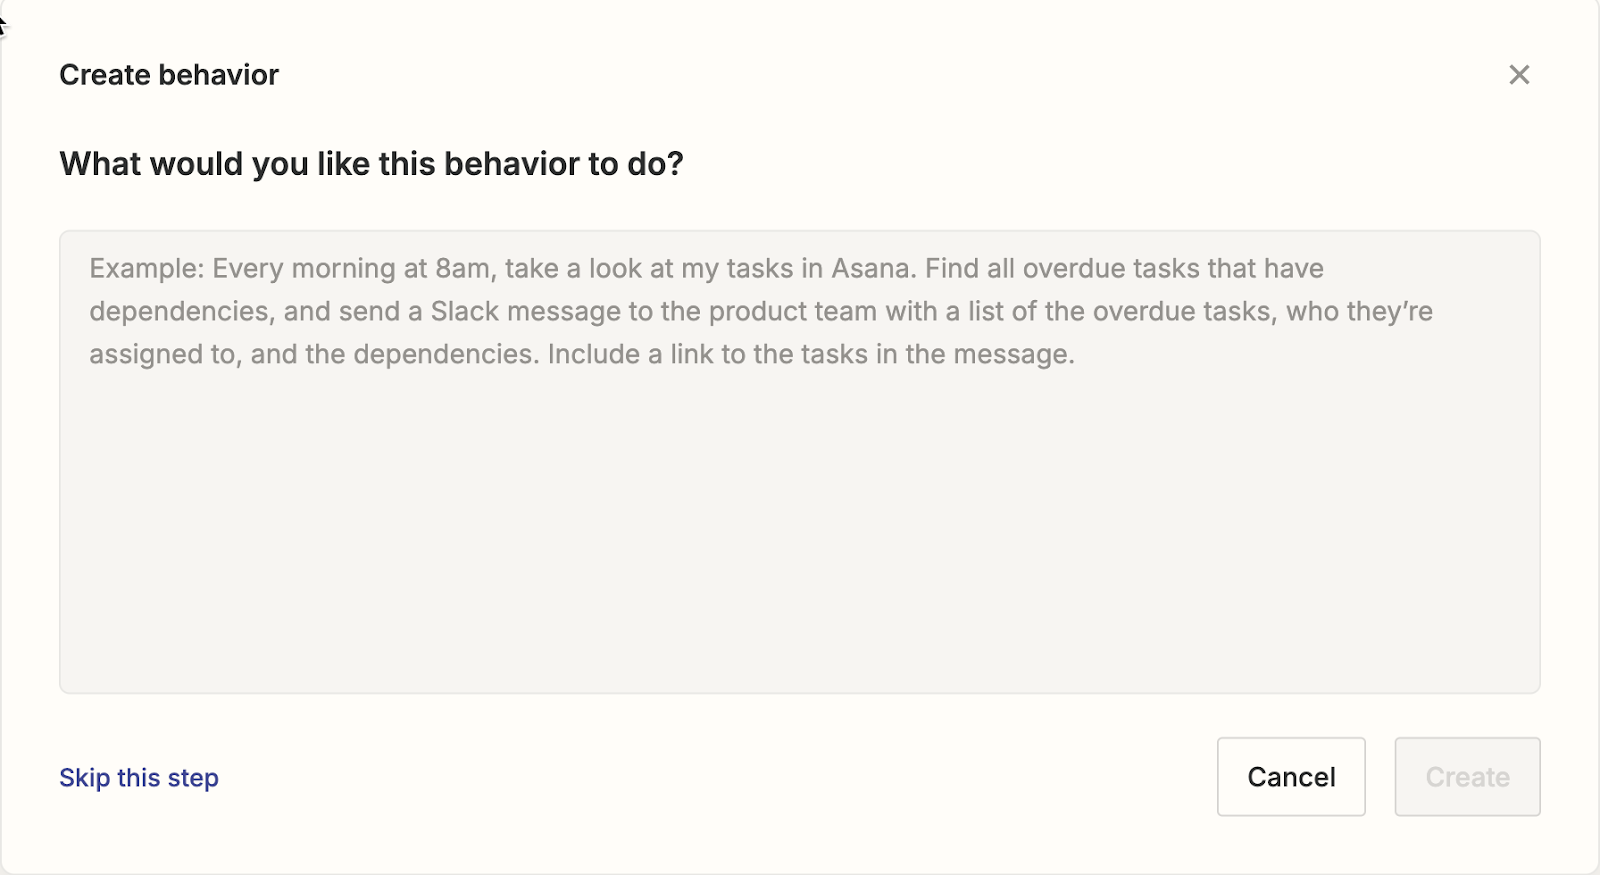The width and height of the screenshot is (1600, 875).
Task: Click the greyed-out Create button at bottom right
Action: coord(1467,777)
